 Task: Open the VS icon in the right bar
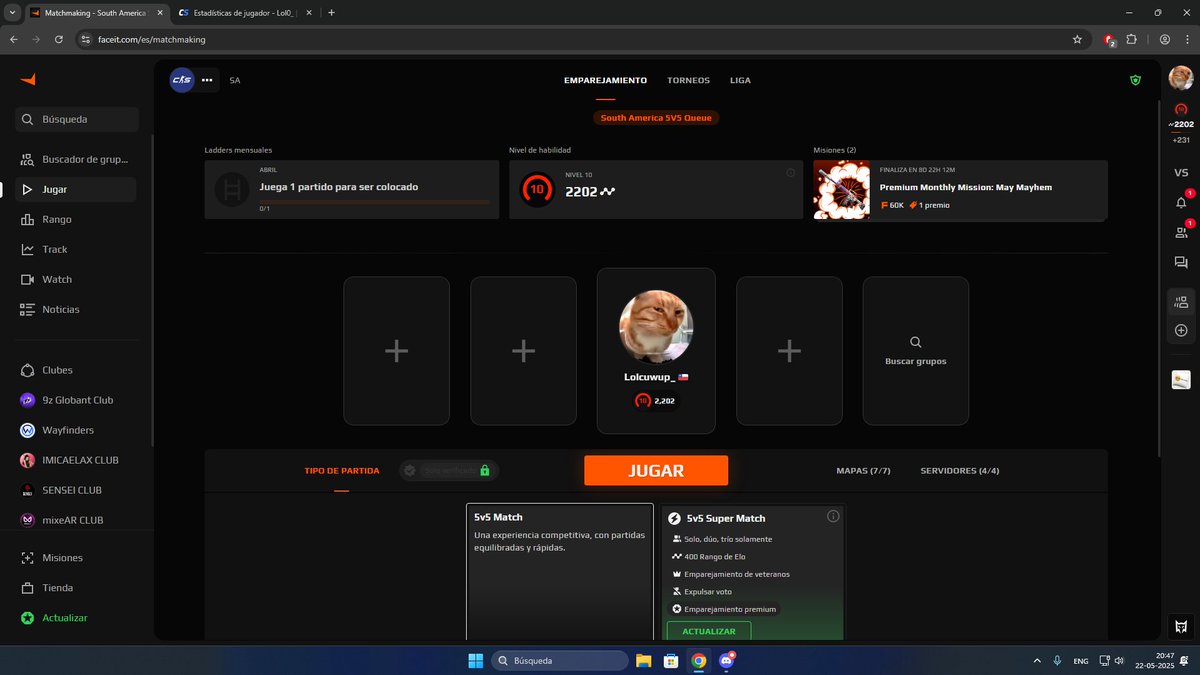click(x=1181, y=173)
